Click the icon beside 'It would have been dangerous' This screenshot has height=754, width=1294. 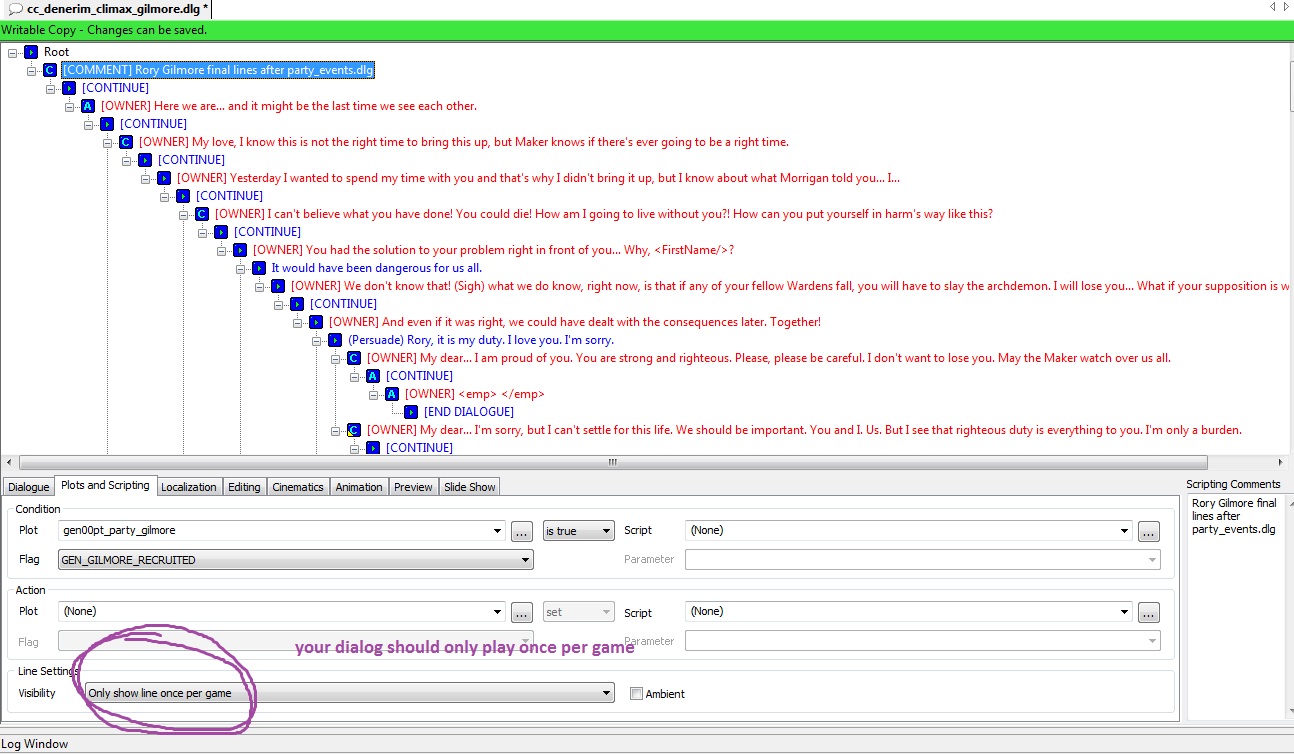tap(259, 268)
